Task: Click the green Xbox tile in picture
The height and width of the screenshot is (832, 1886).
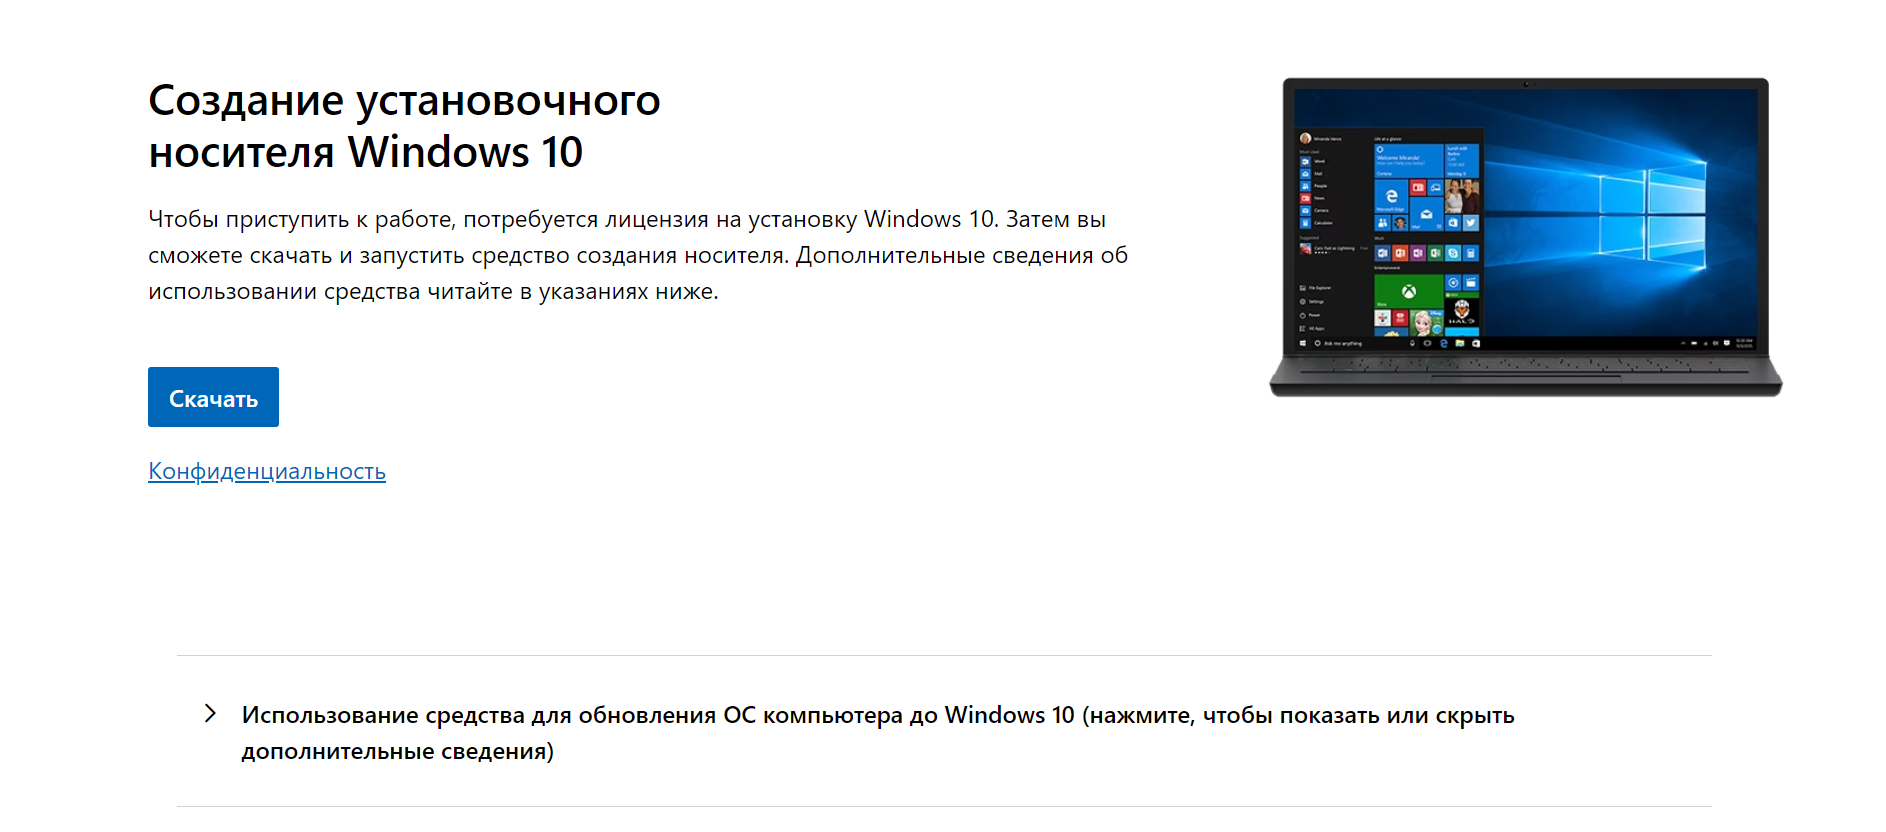Action: pos(1409,291)
